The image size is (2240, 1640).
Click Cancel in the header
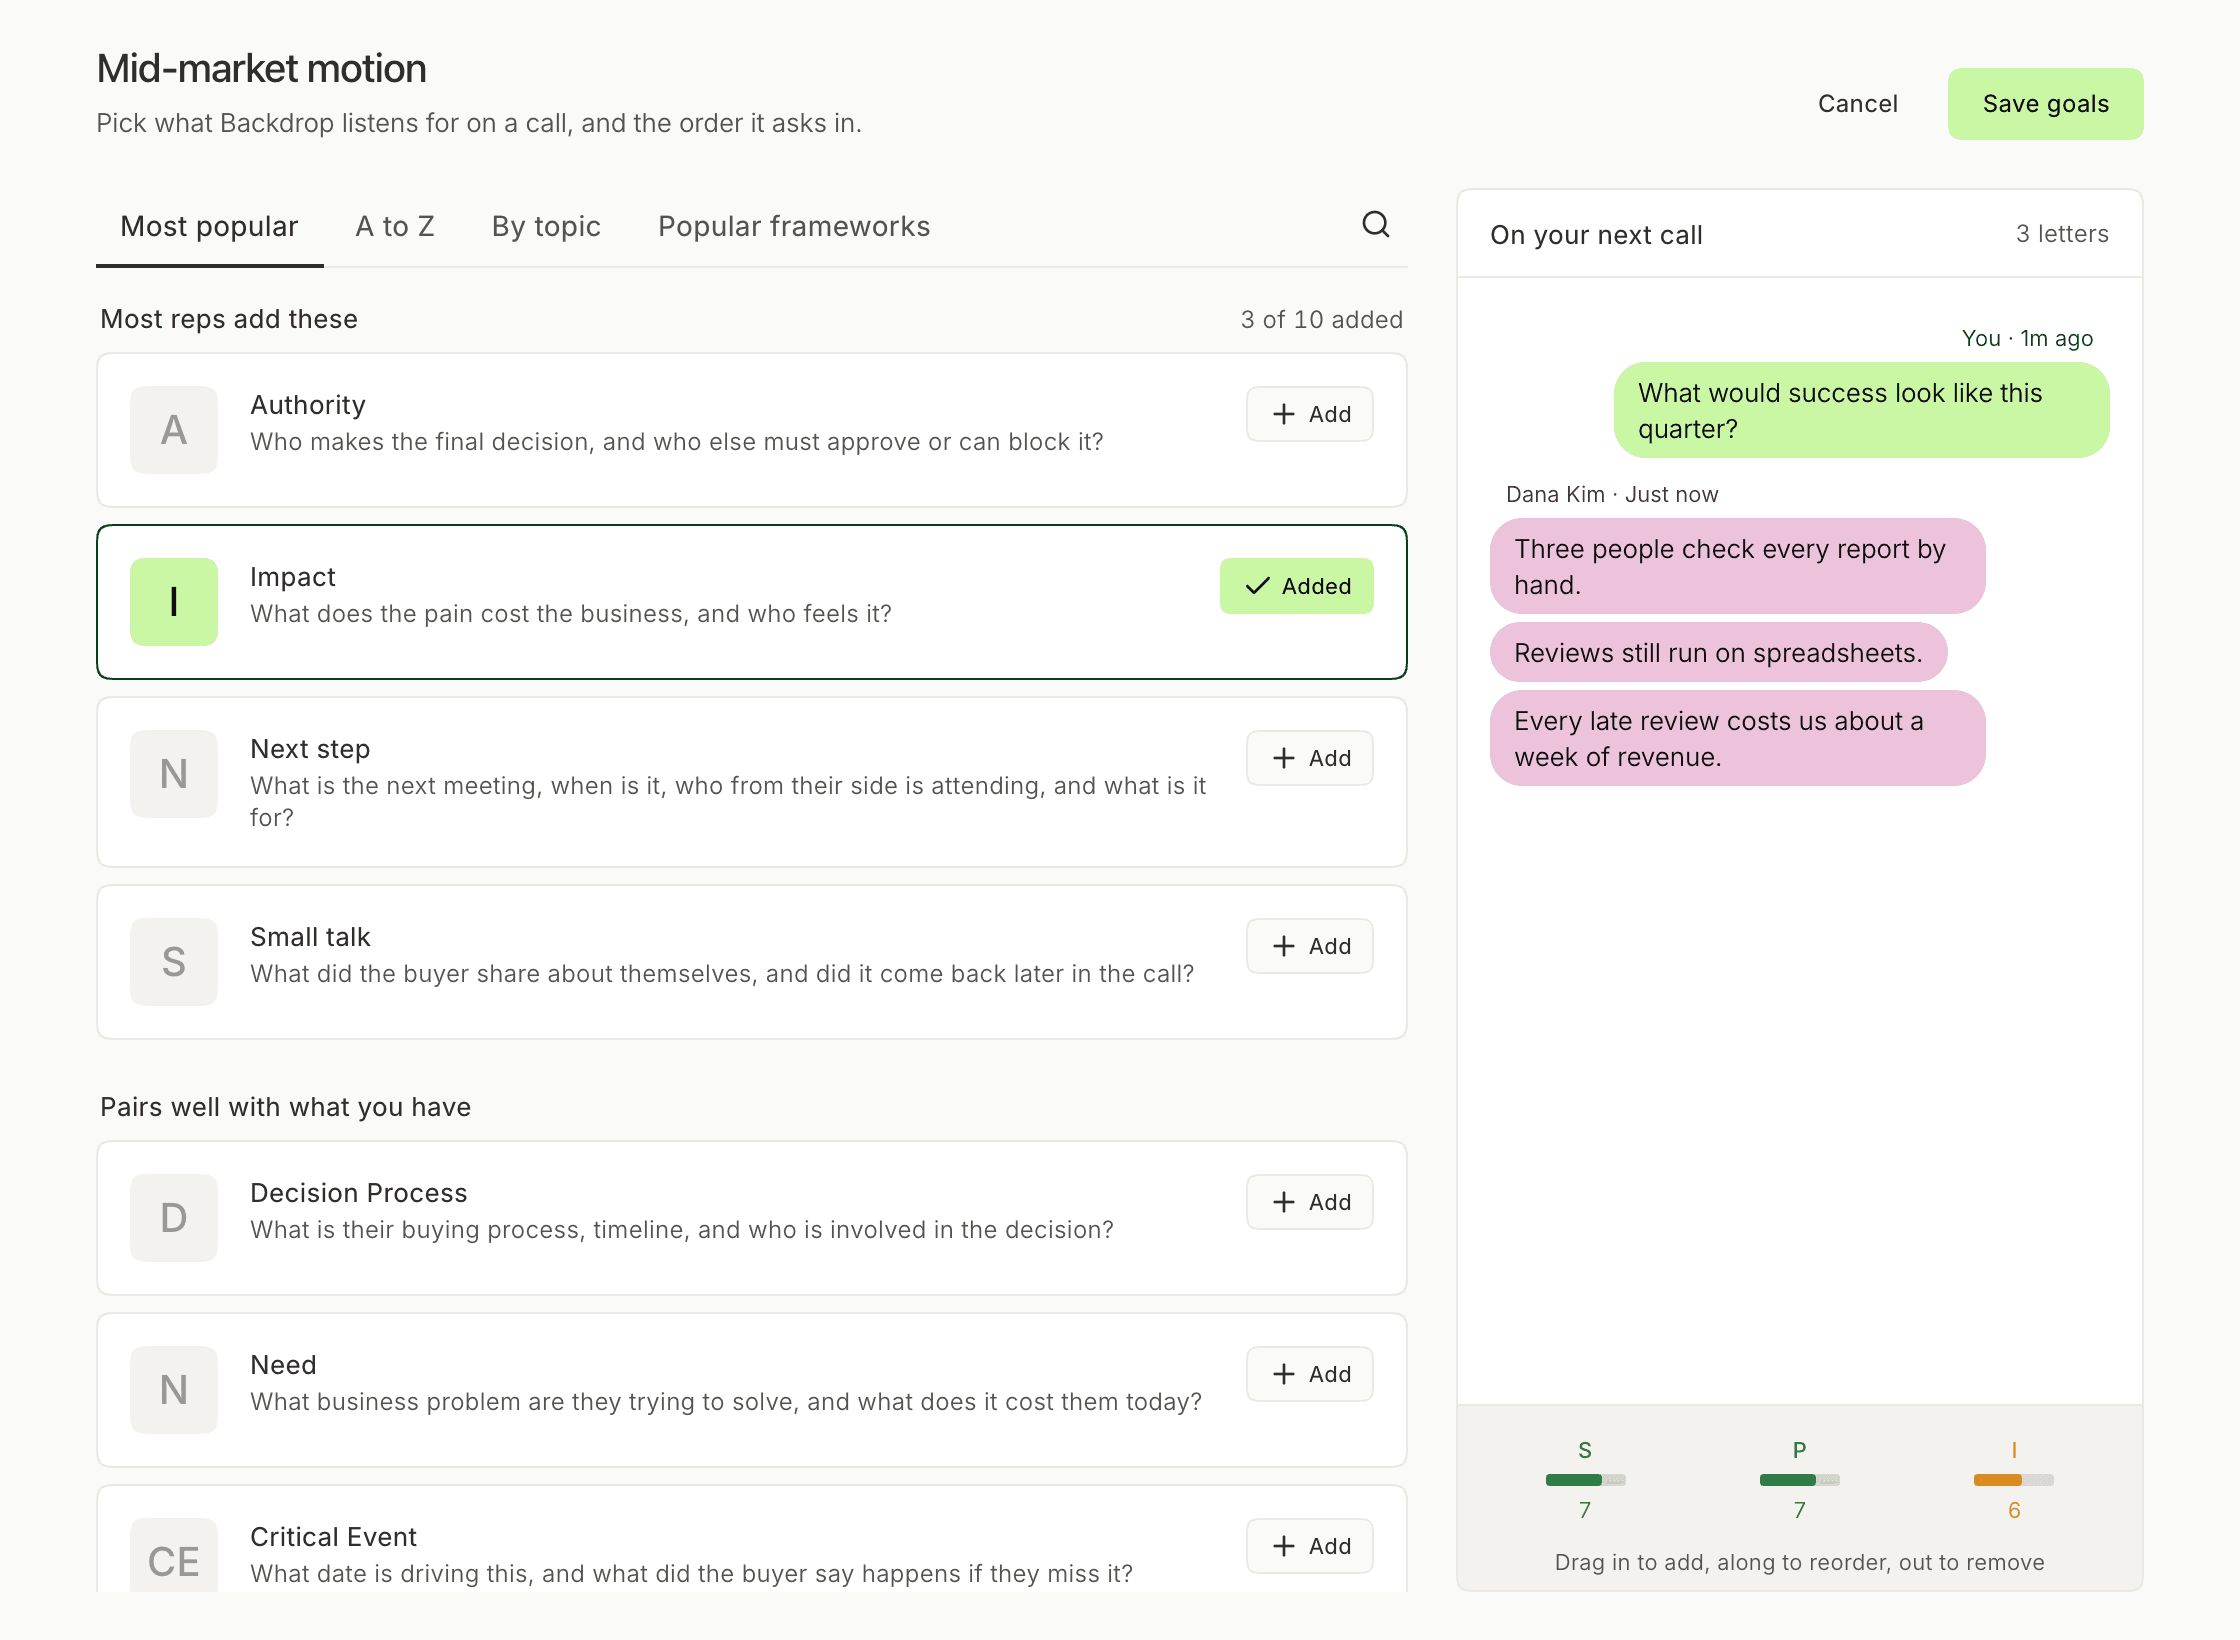point(1858,104)
